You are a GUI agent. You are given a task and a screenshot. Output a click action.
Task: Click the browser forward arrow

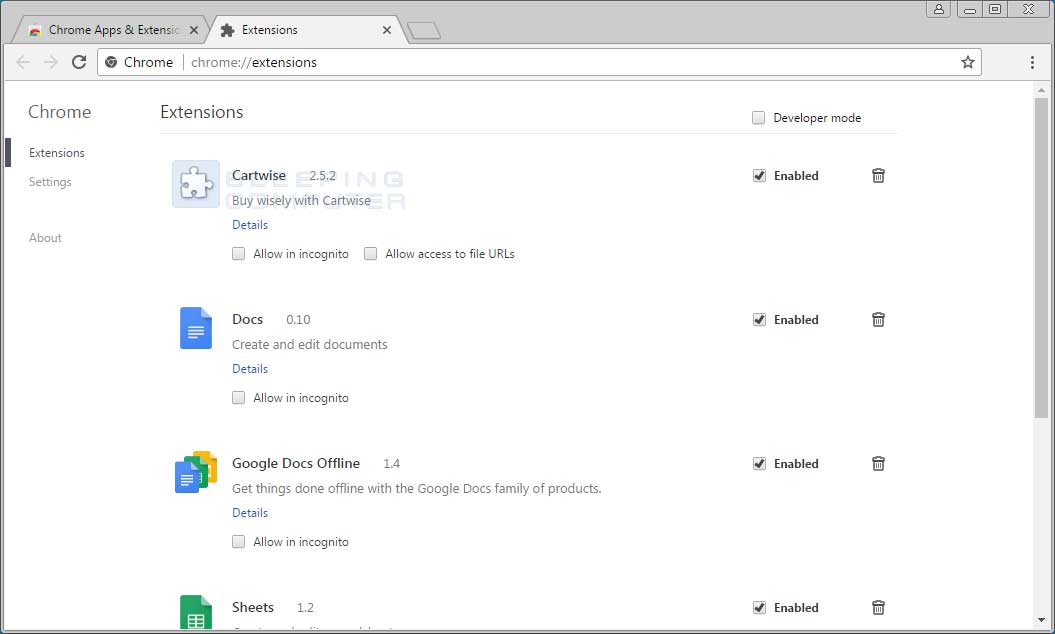point(50,63)
